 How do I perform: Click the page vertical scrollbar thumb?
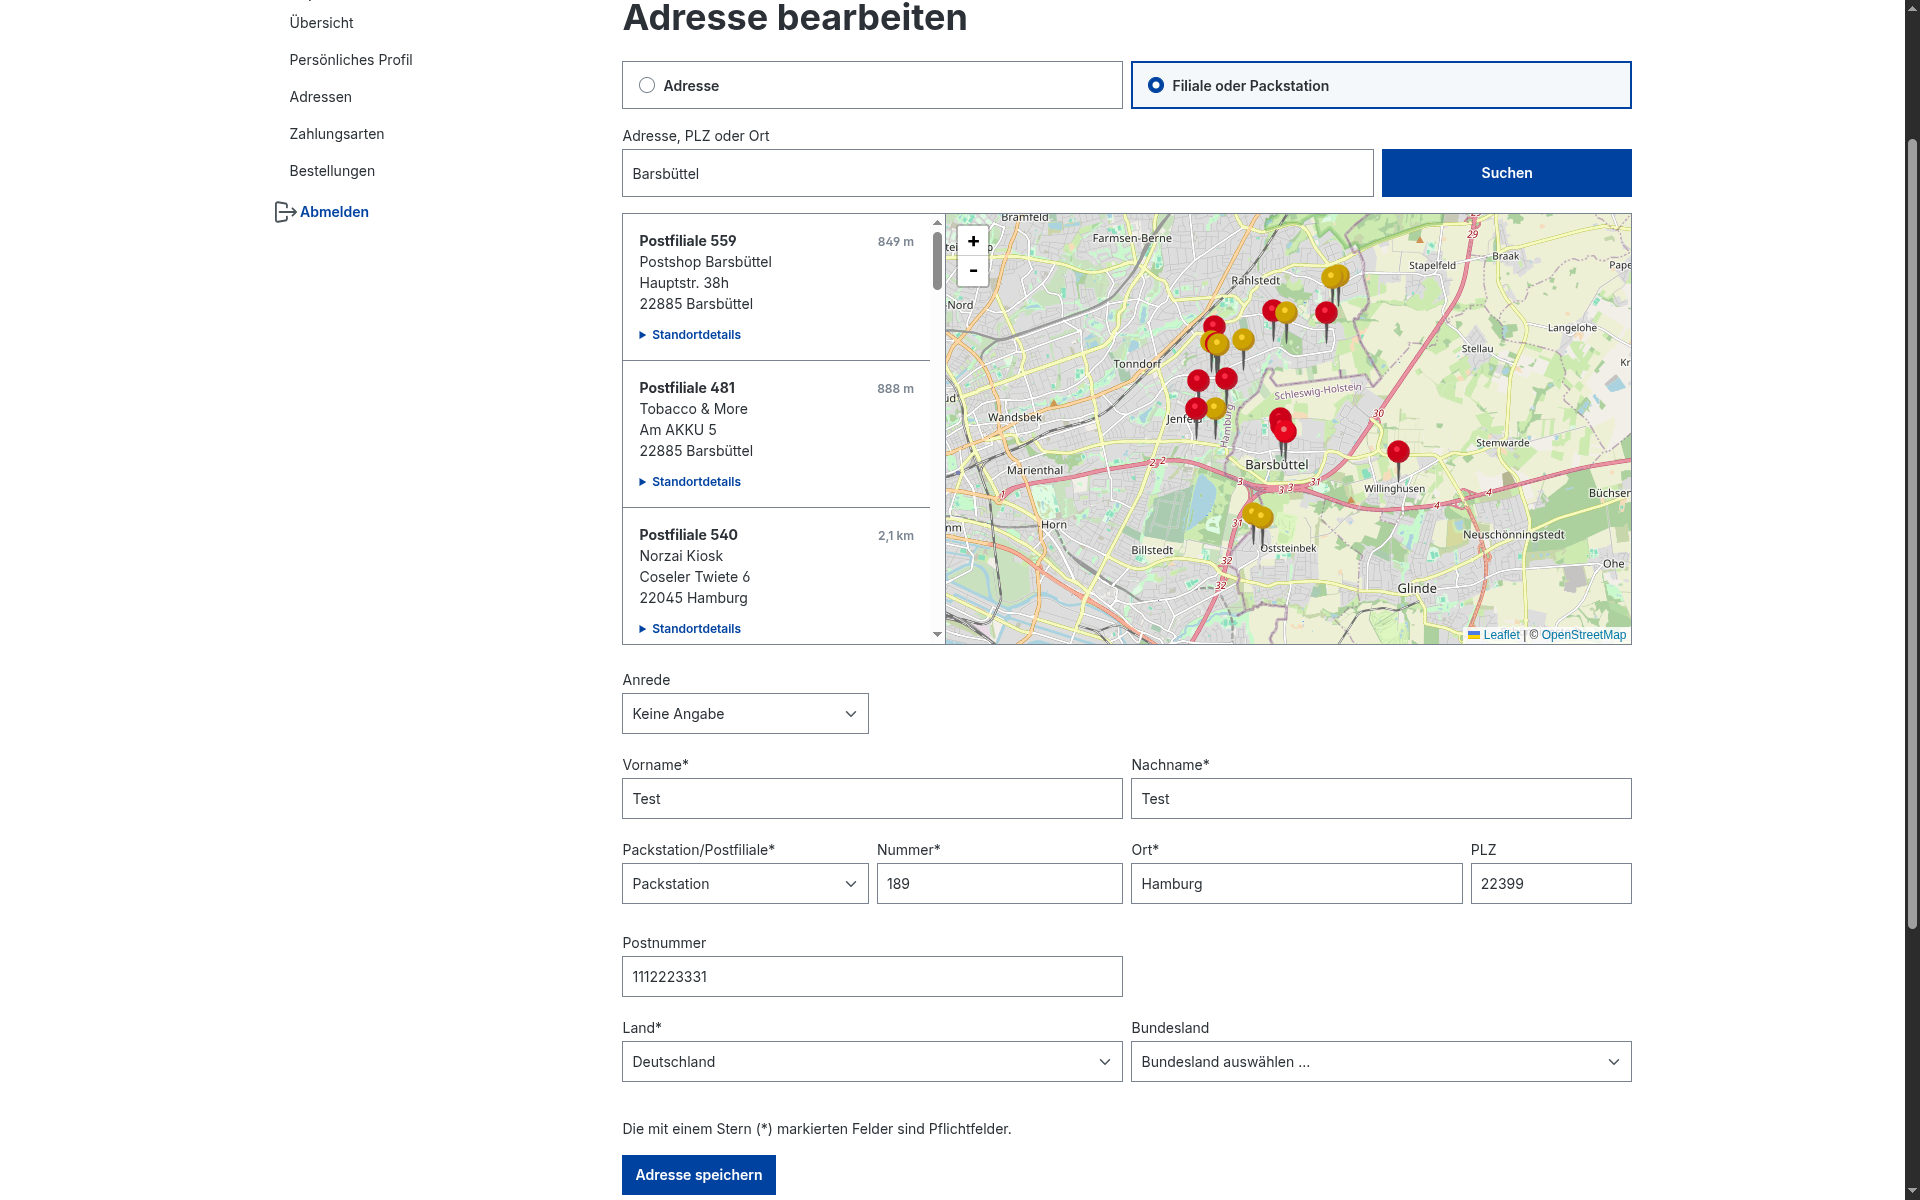point(1912,535)
